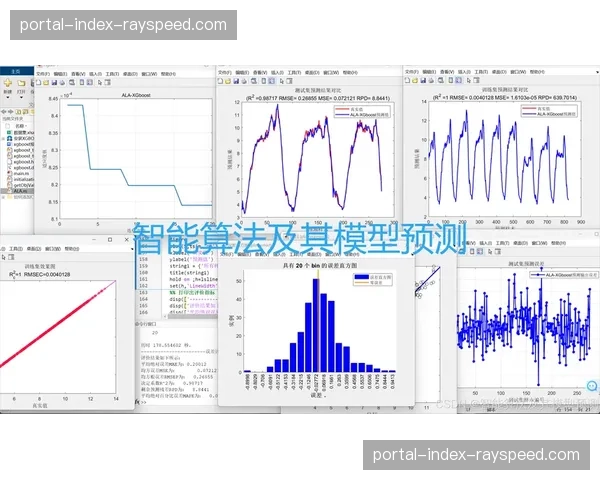Click the tallest blue bar in error histogram
Screen dimensions: 600x480
(315, 327)
